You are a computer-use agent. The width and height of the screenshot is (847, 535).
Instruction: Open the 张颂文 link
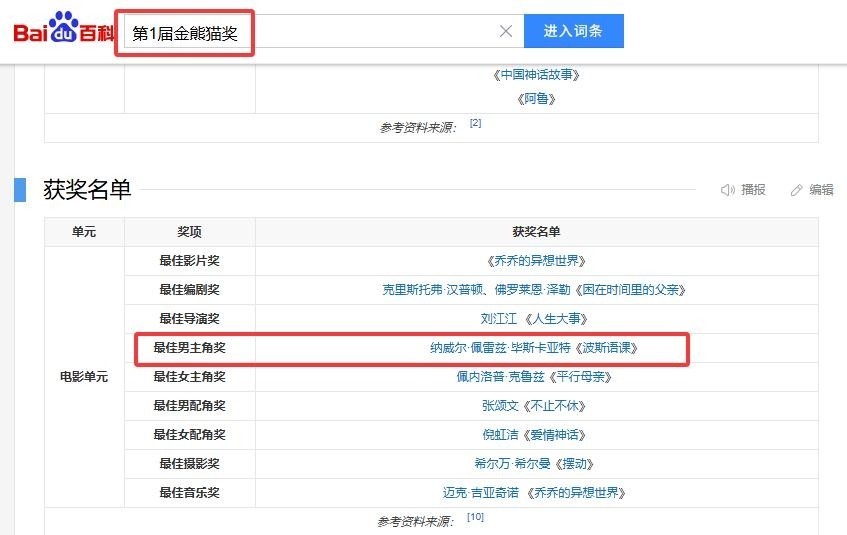(500, 406)
